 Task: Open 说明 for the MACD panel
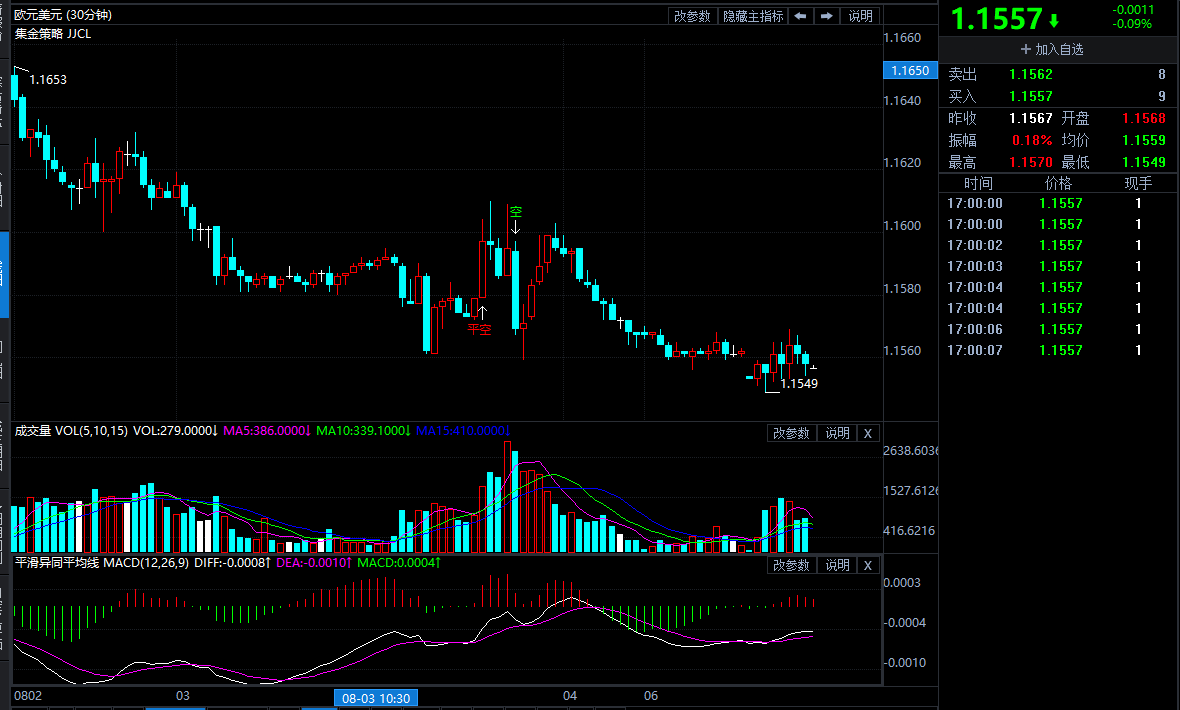[x=837, y=565]
